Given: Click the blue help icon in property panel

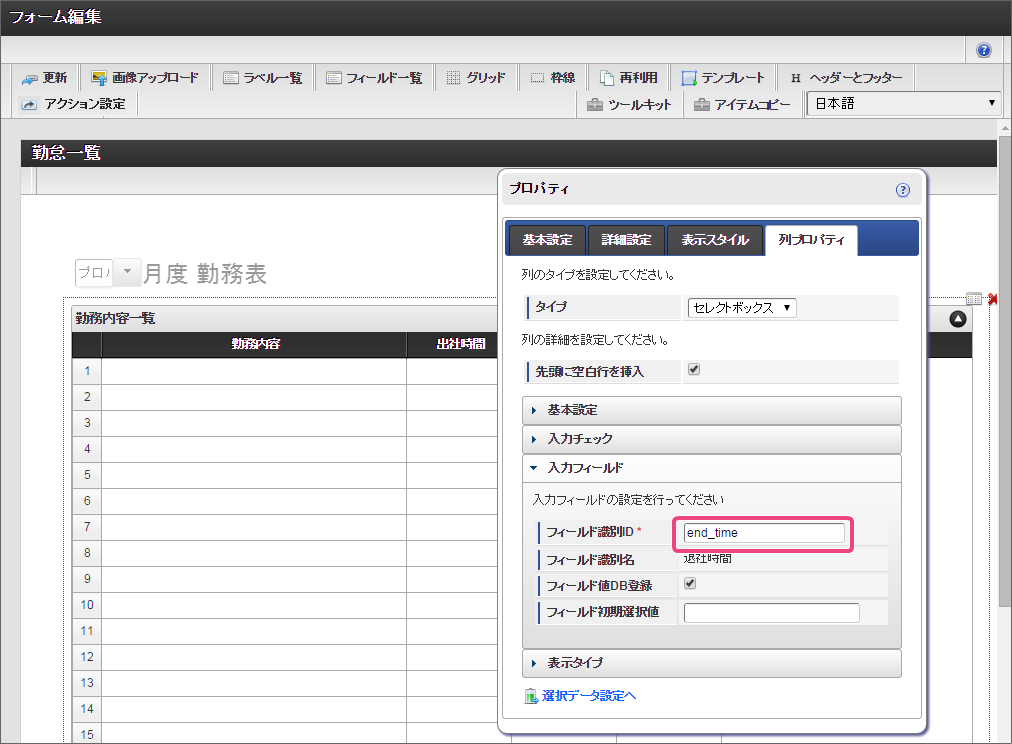Looking at the screenshot, I should (x=903, y=189).
